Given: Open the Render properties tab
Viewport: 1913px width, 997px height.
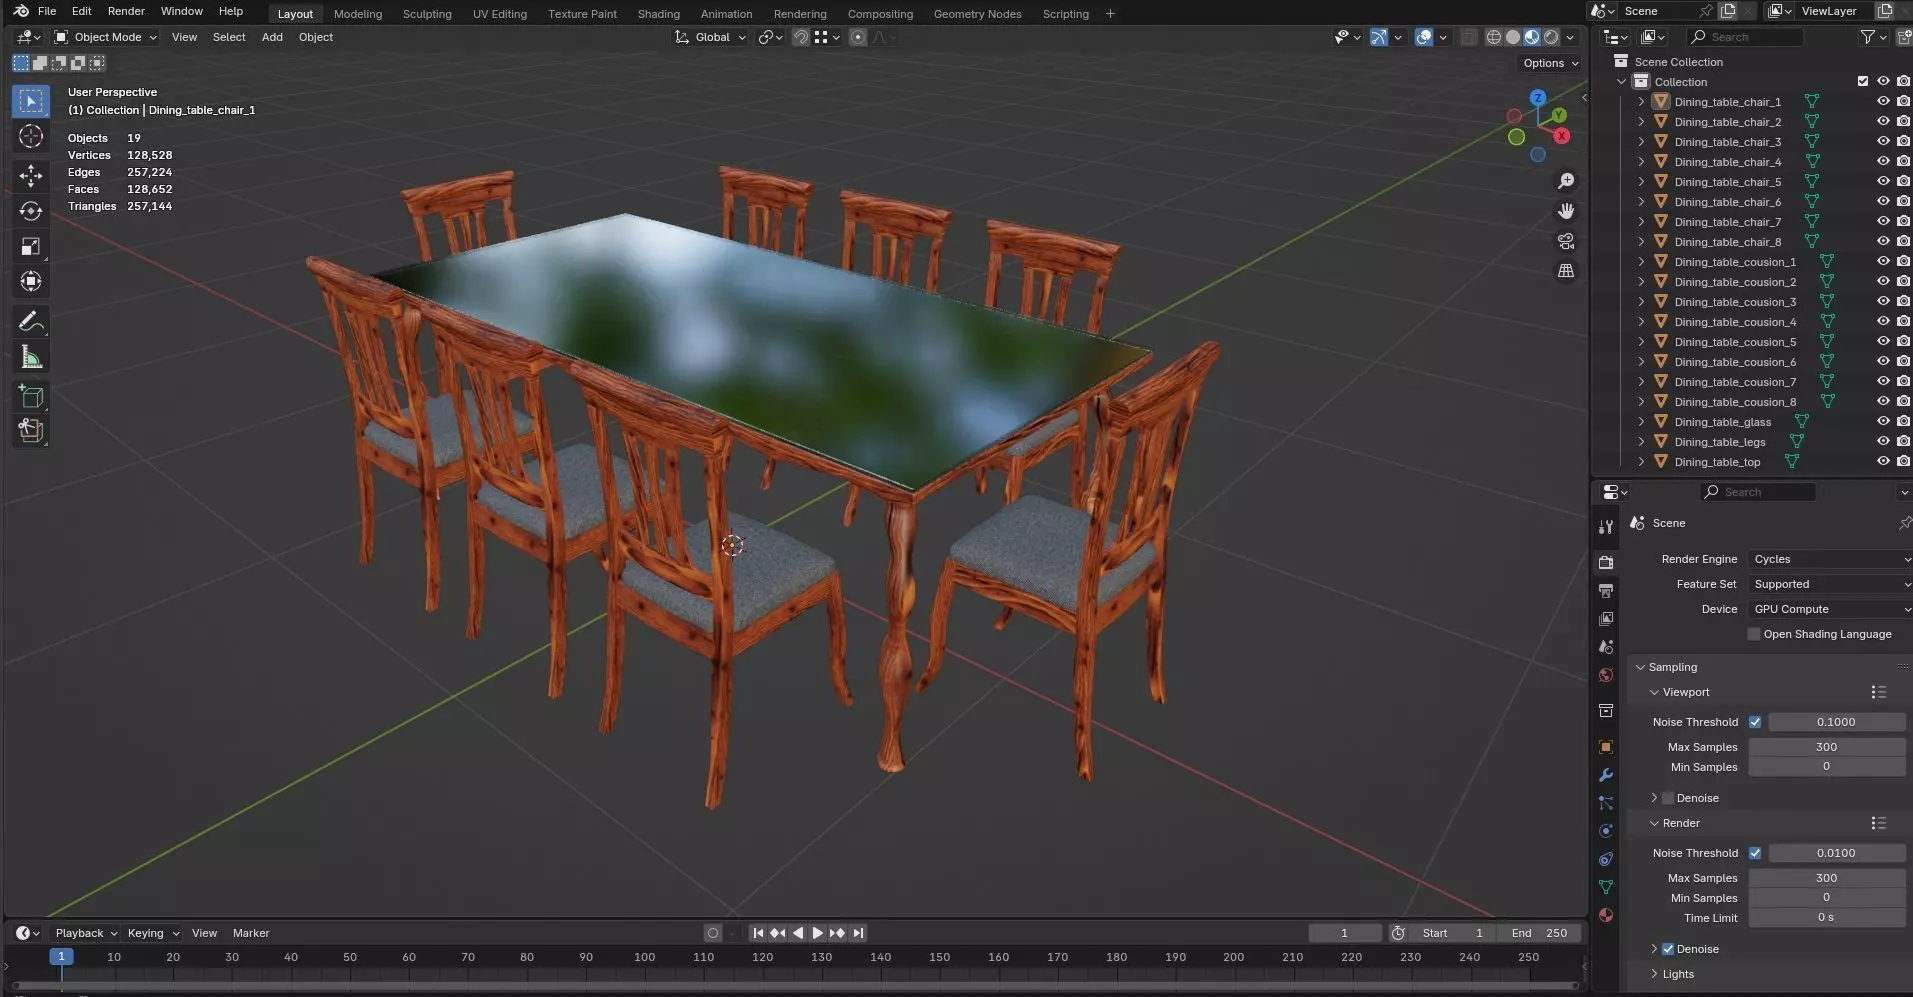Looking at the screenshot, I should 1606,562.
